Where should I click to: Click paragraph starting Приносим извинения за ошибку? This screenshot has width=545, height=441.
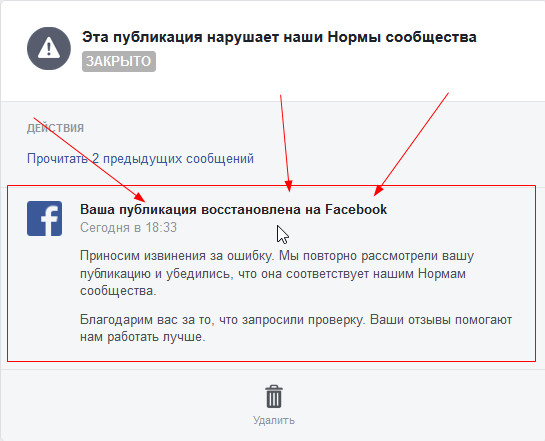277,273
